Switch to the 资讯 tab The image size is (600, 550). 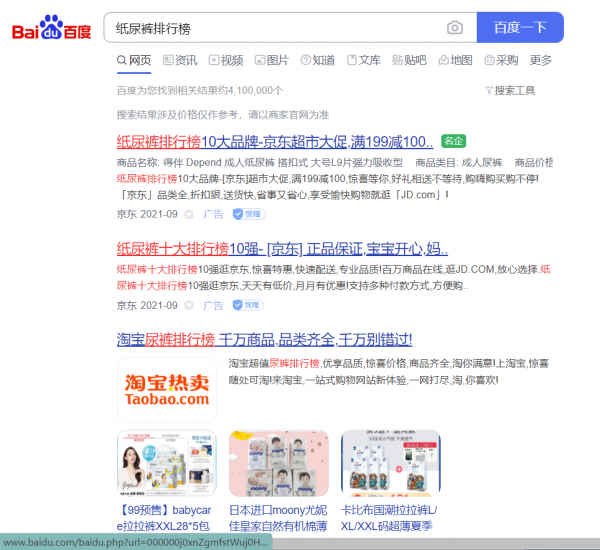(x=179, y=60)
